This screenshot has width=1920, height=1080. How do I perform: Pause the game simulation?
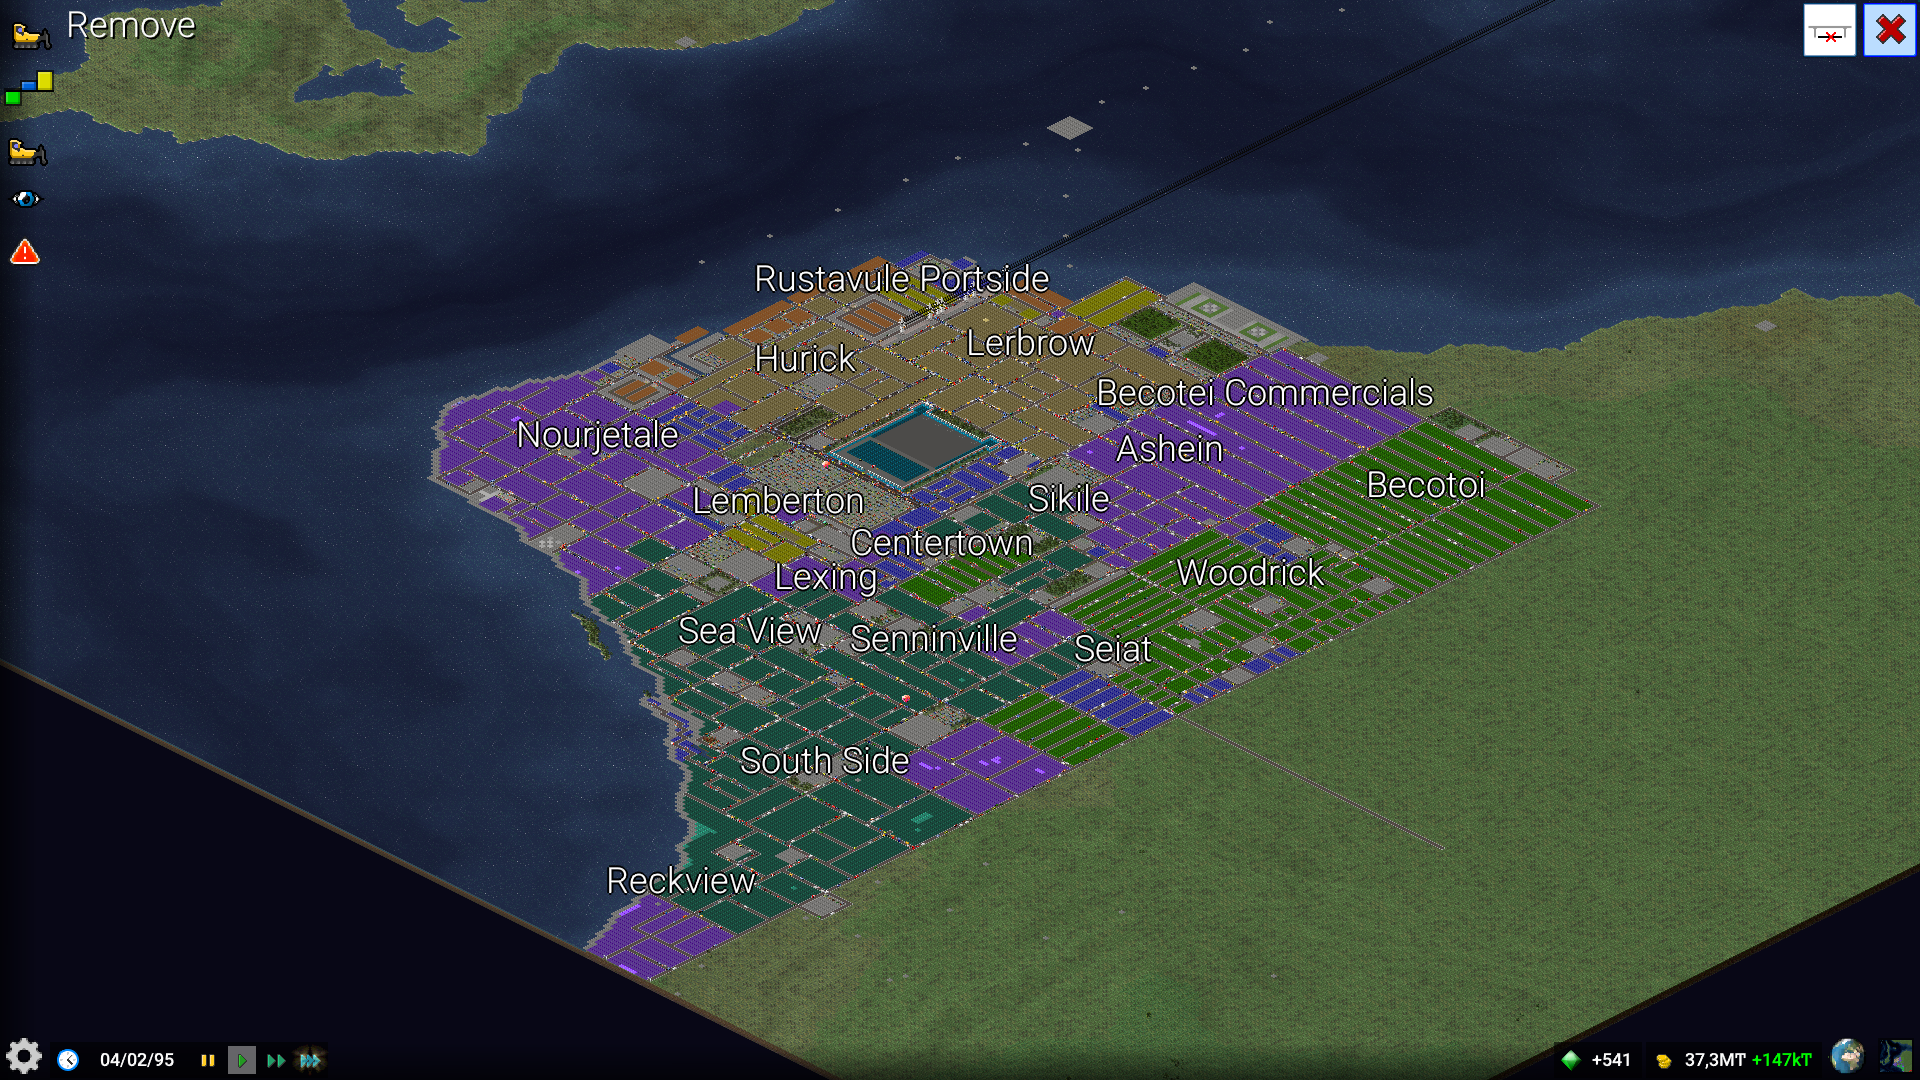coord(207,1060)
